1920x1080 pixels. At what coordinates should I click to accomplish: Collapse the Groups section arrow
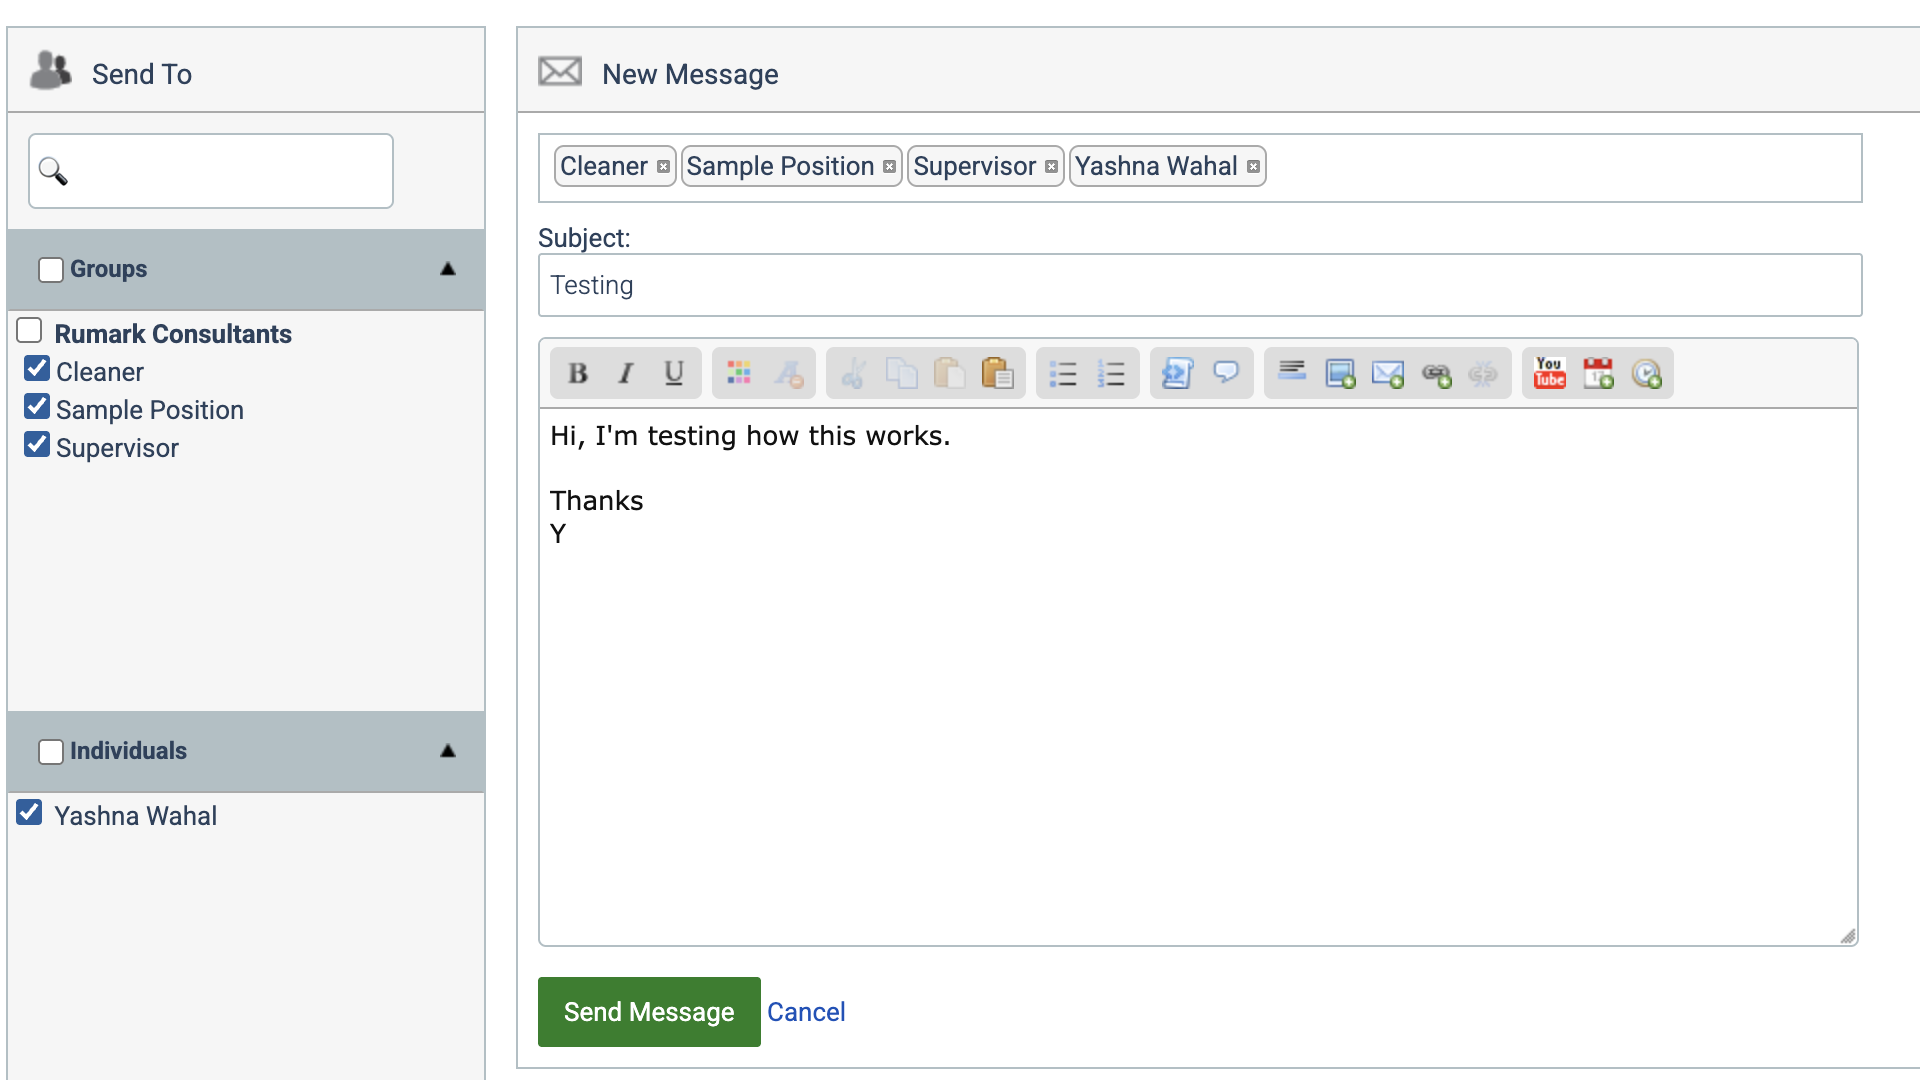pyautogui.click(x=448, y=269)
